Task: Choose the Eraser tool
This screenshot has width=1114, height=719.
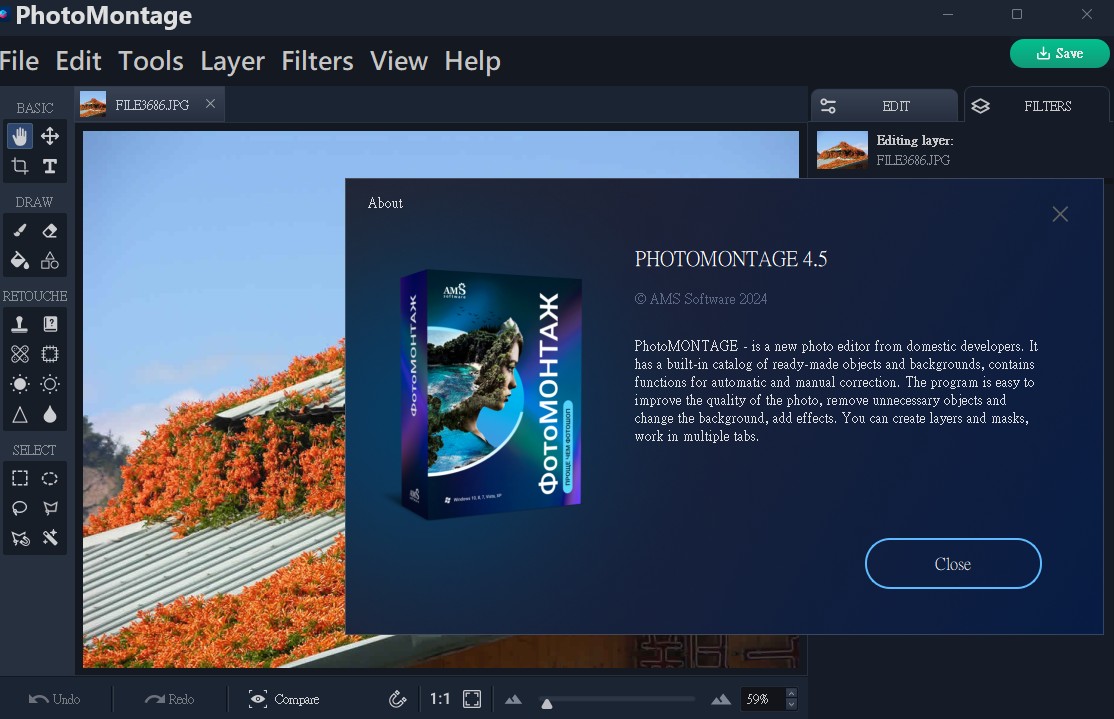Action: [50, 231]
